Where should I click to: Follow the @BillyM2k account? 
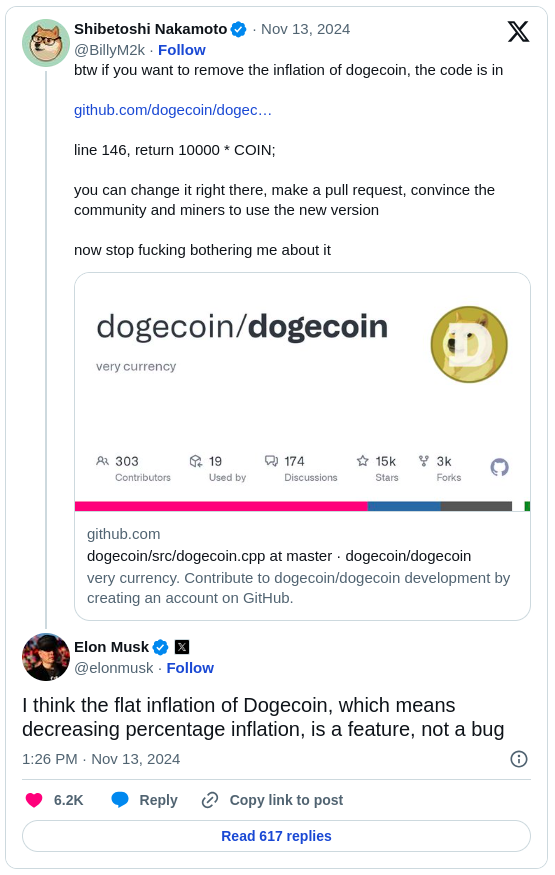pyautogui.click(x=182, y=50)
